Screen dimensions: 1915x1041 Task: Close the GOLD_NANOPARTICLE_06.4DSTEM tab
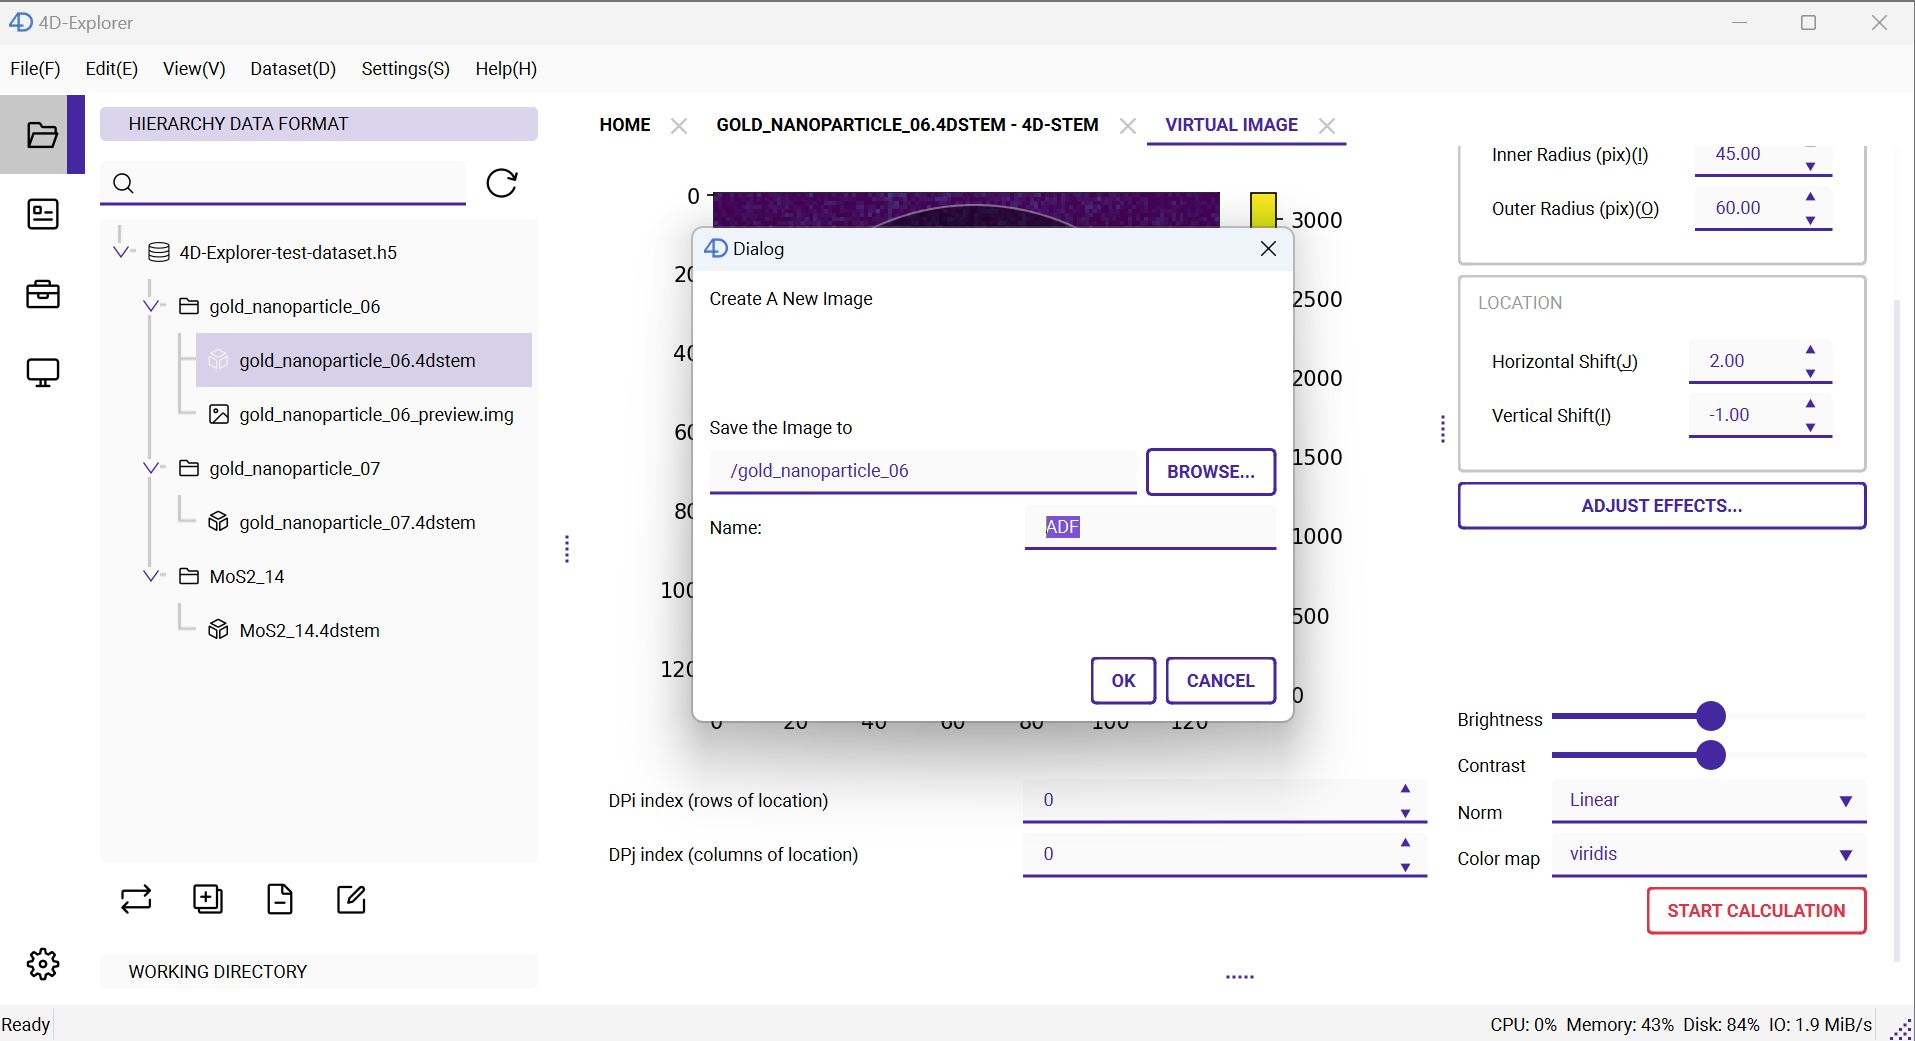[1128, 125]
